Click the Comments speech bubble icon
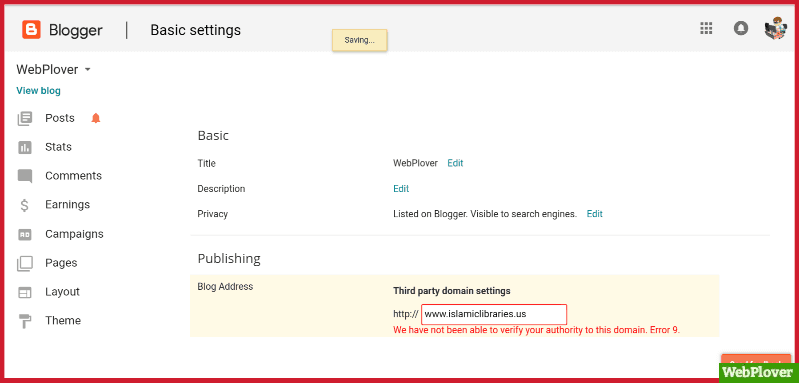The image size is (799, 383). click(x=24, y=176)
